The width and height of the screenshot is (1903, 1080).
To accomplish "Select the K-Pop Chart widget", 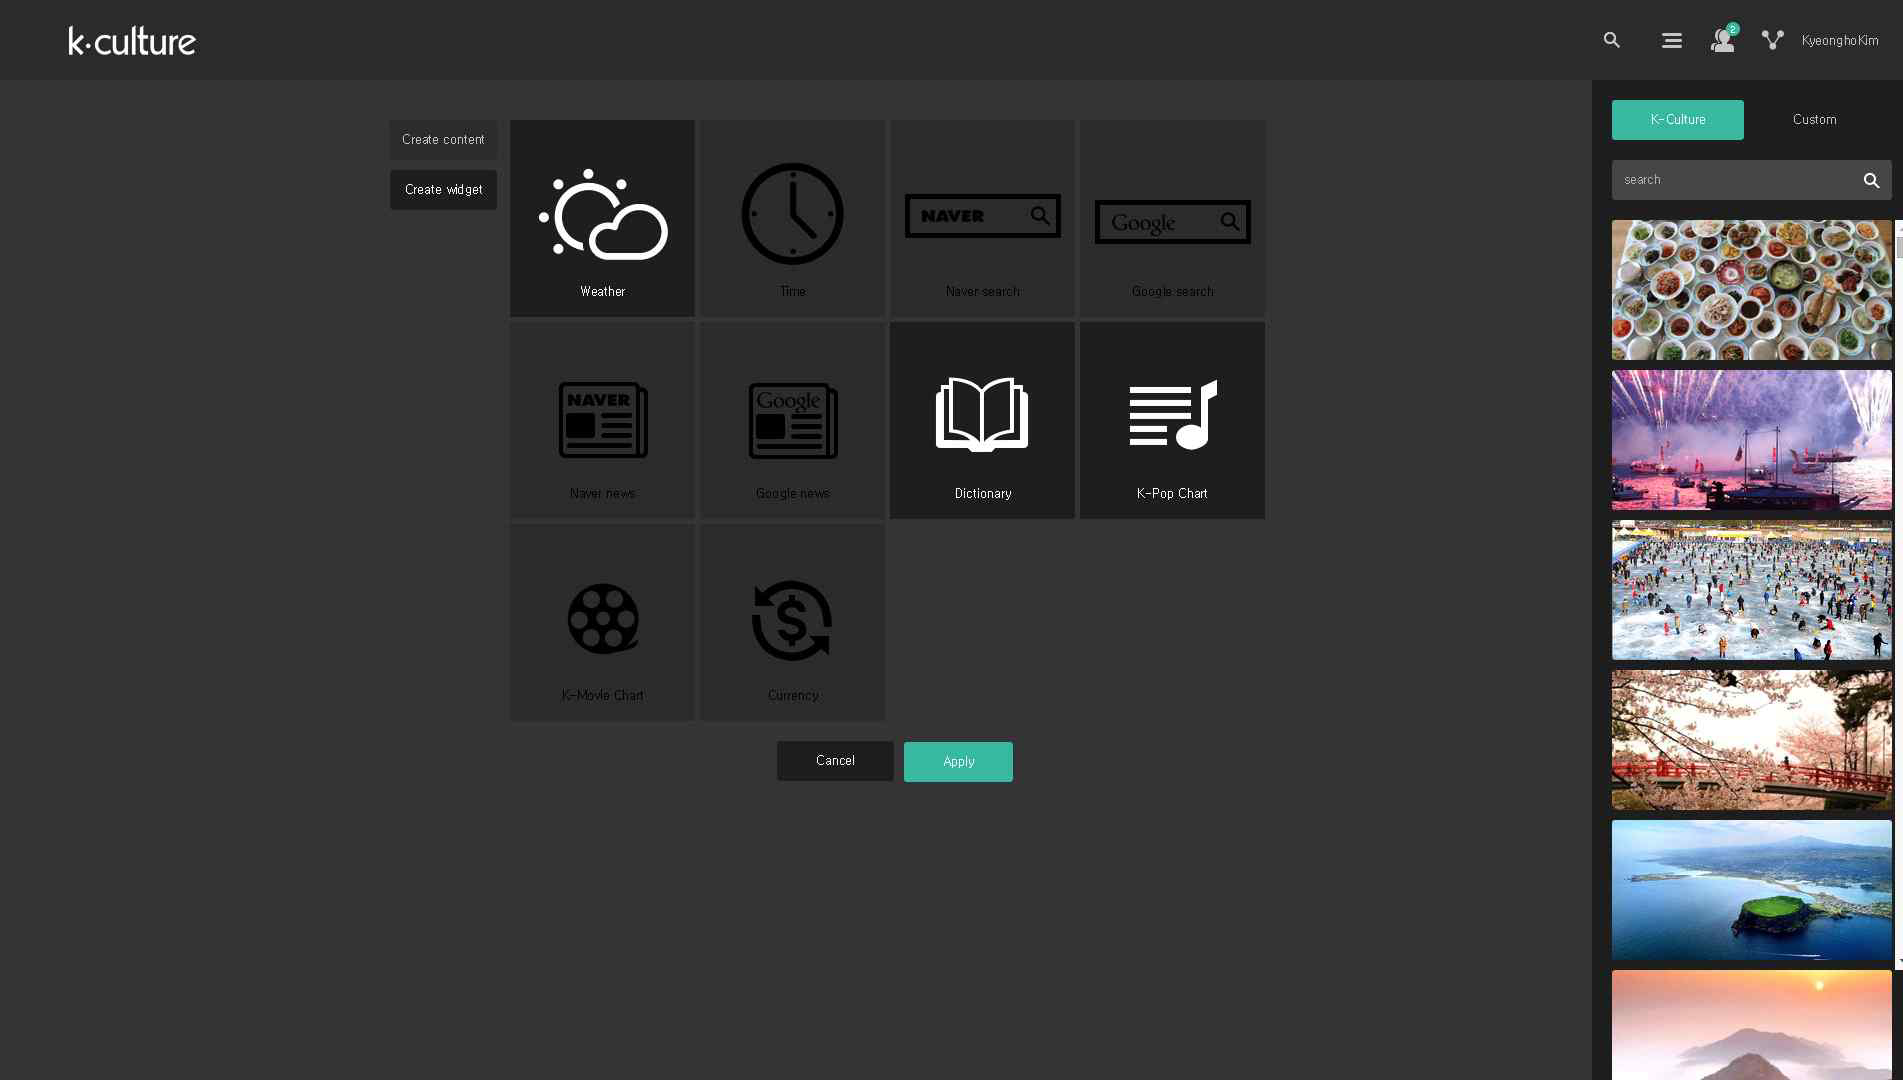I will coord(1172,420).
